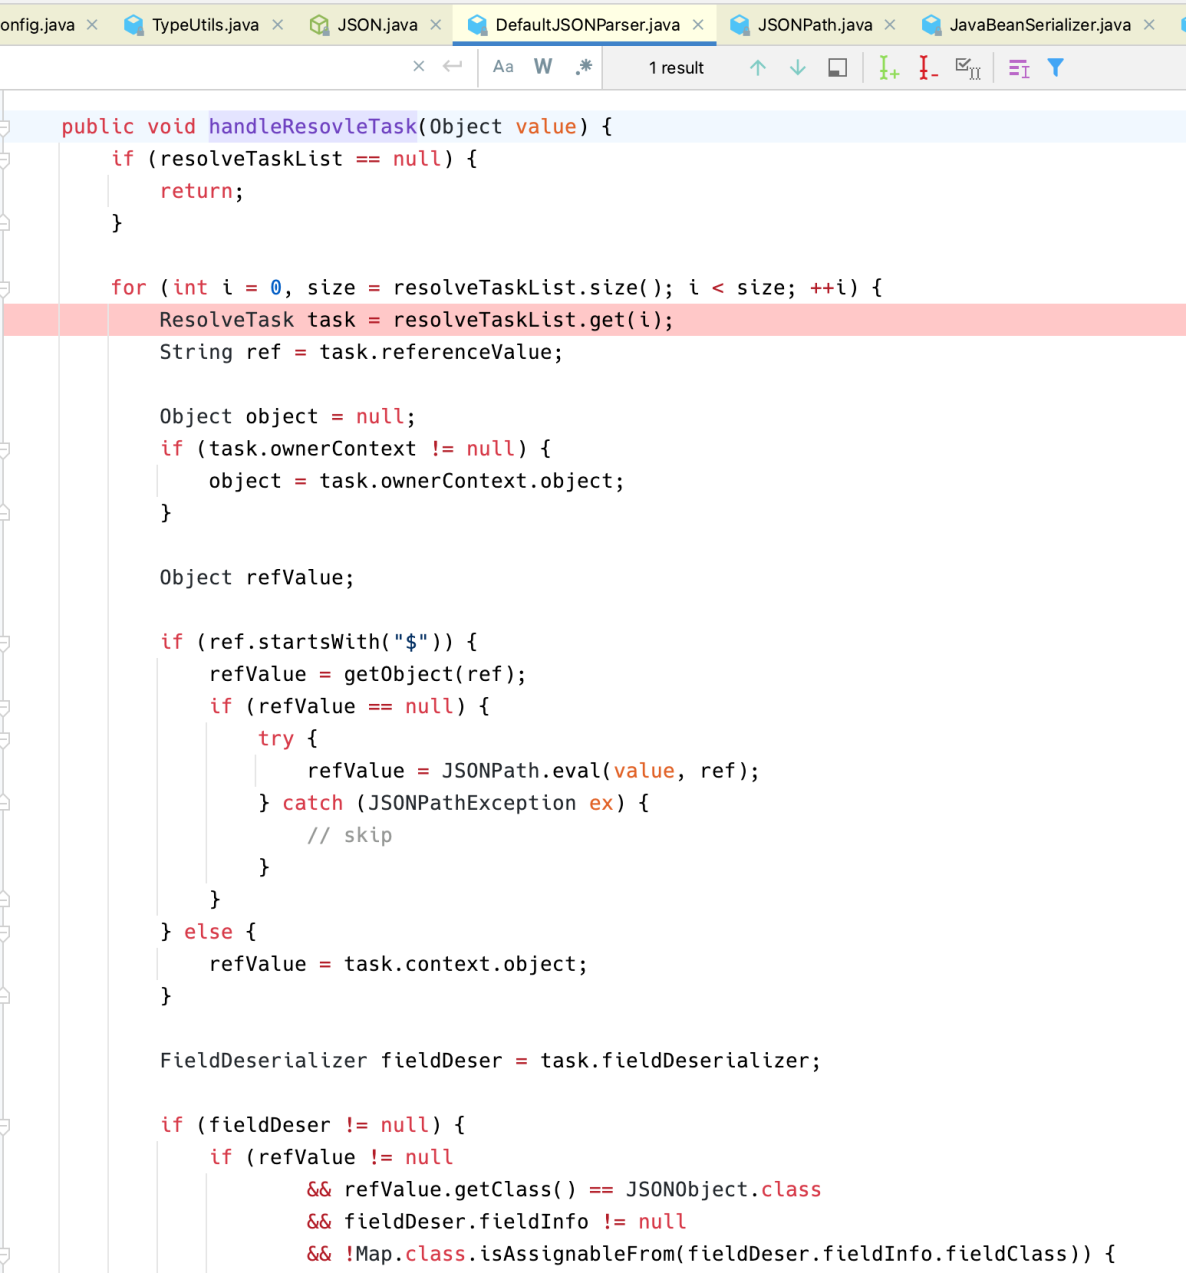Switch to the JSON.java tab
The image size is (1186, 1273).
[377, 24]
